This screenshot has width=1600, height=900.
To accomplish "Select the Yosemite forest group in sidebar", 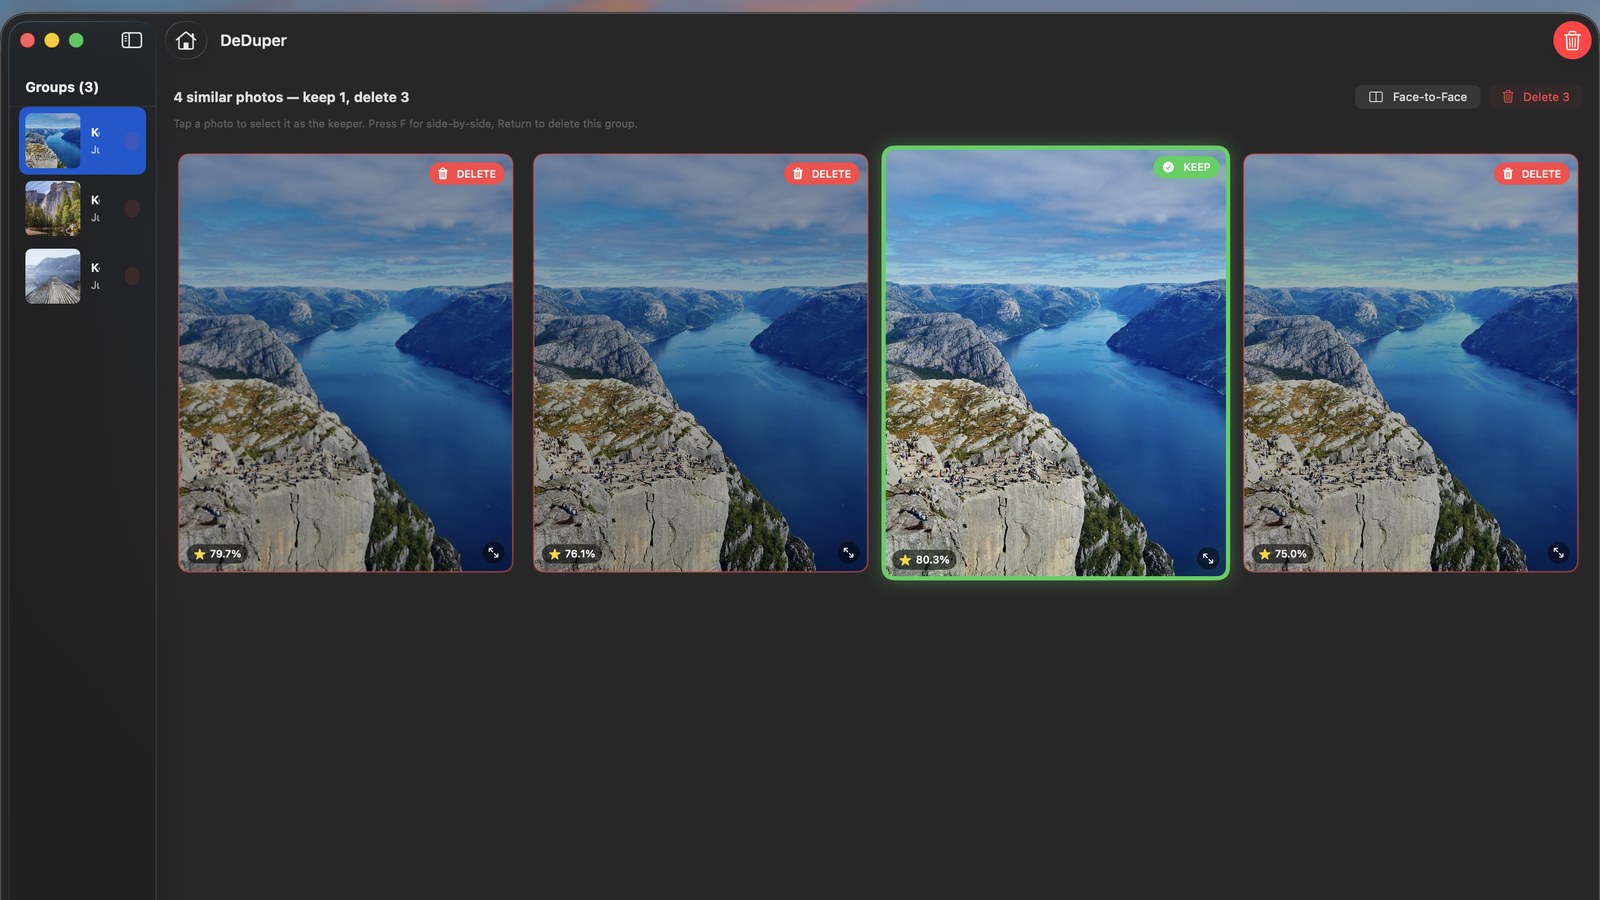I will pos(83,208).
